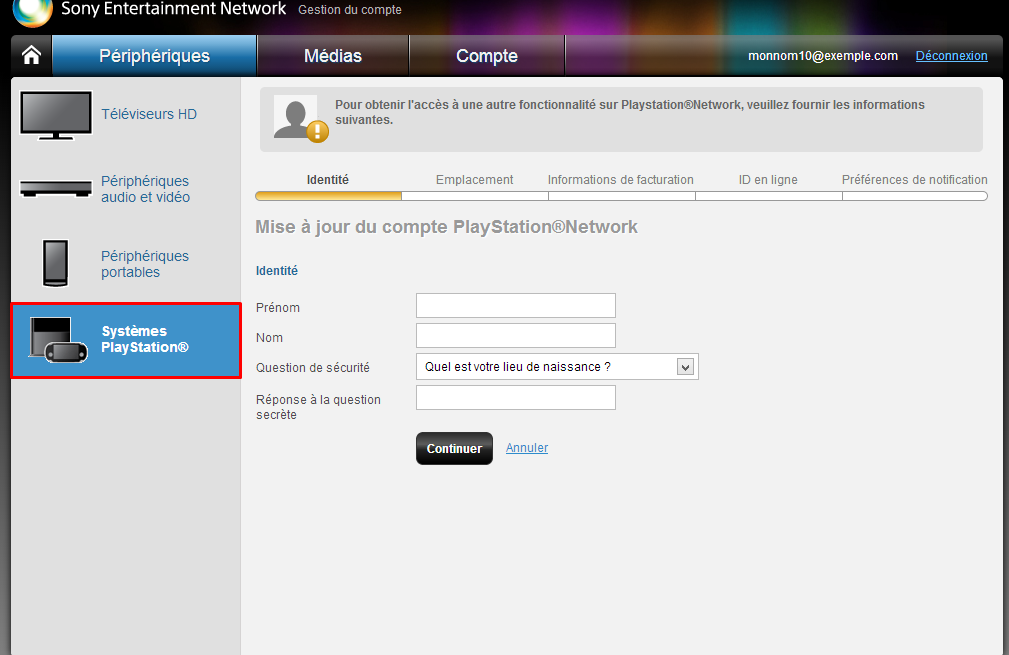Click the monnom10@exemple.com account email

822,56
